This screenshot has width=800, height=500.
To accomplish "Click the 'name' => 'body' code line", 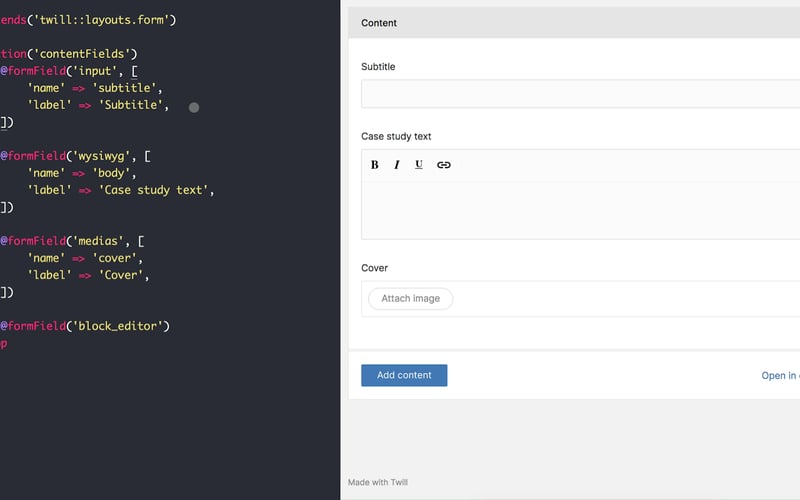I will [82, 173].
